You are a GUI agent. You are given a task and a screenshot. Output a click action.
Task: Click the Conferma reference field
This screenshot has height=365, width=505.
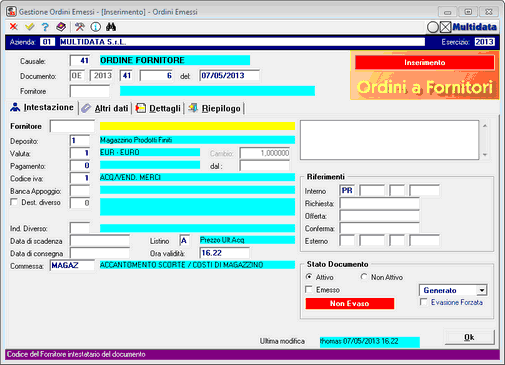tap(379, 228)
